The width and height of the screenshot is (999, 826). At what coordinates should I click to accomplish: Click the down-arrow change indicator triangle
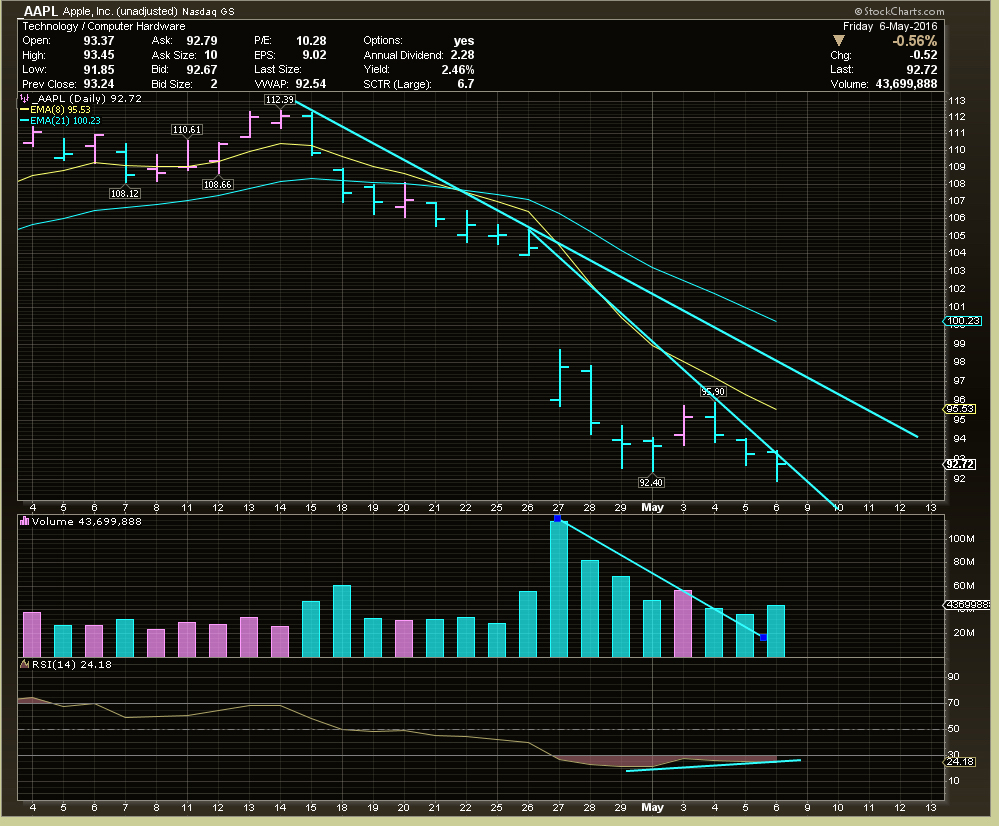coord(838,39)
